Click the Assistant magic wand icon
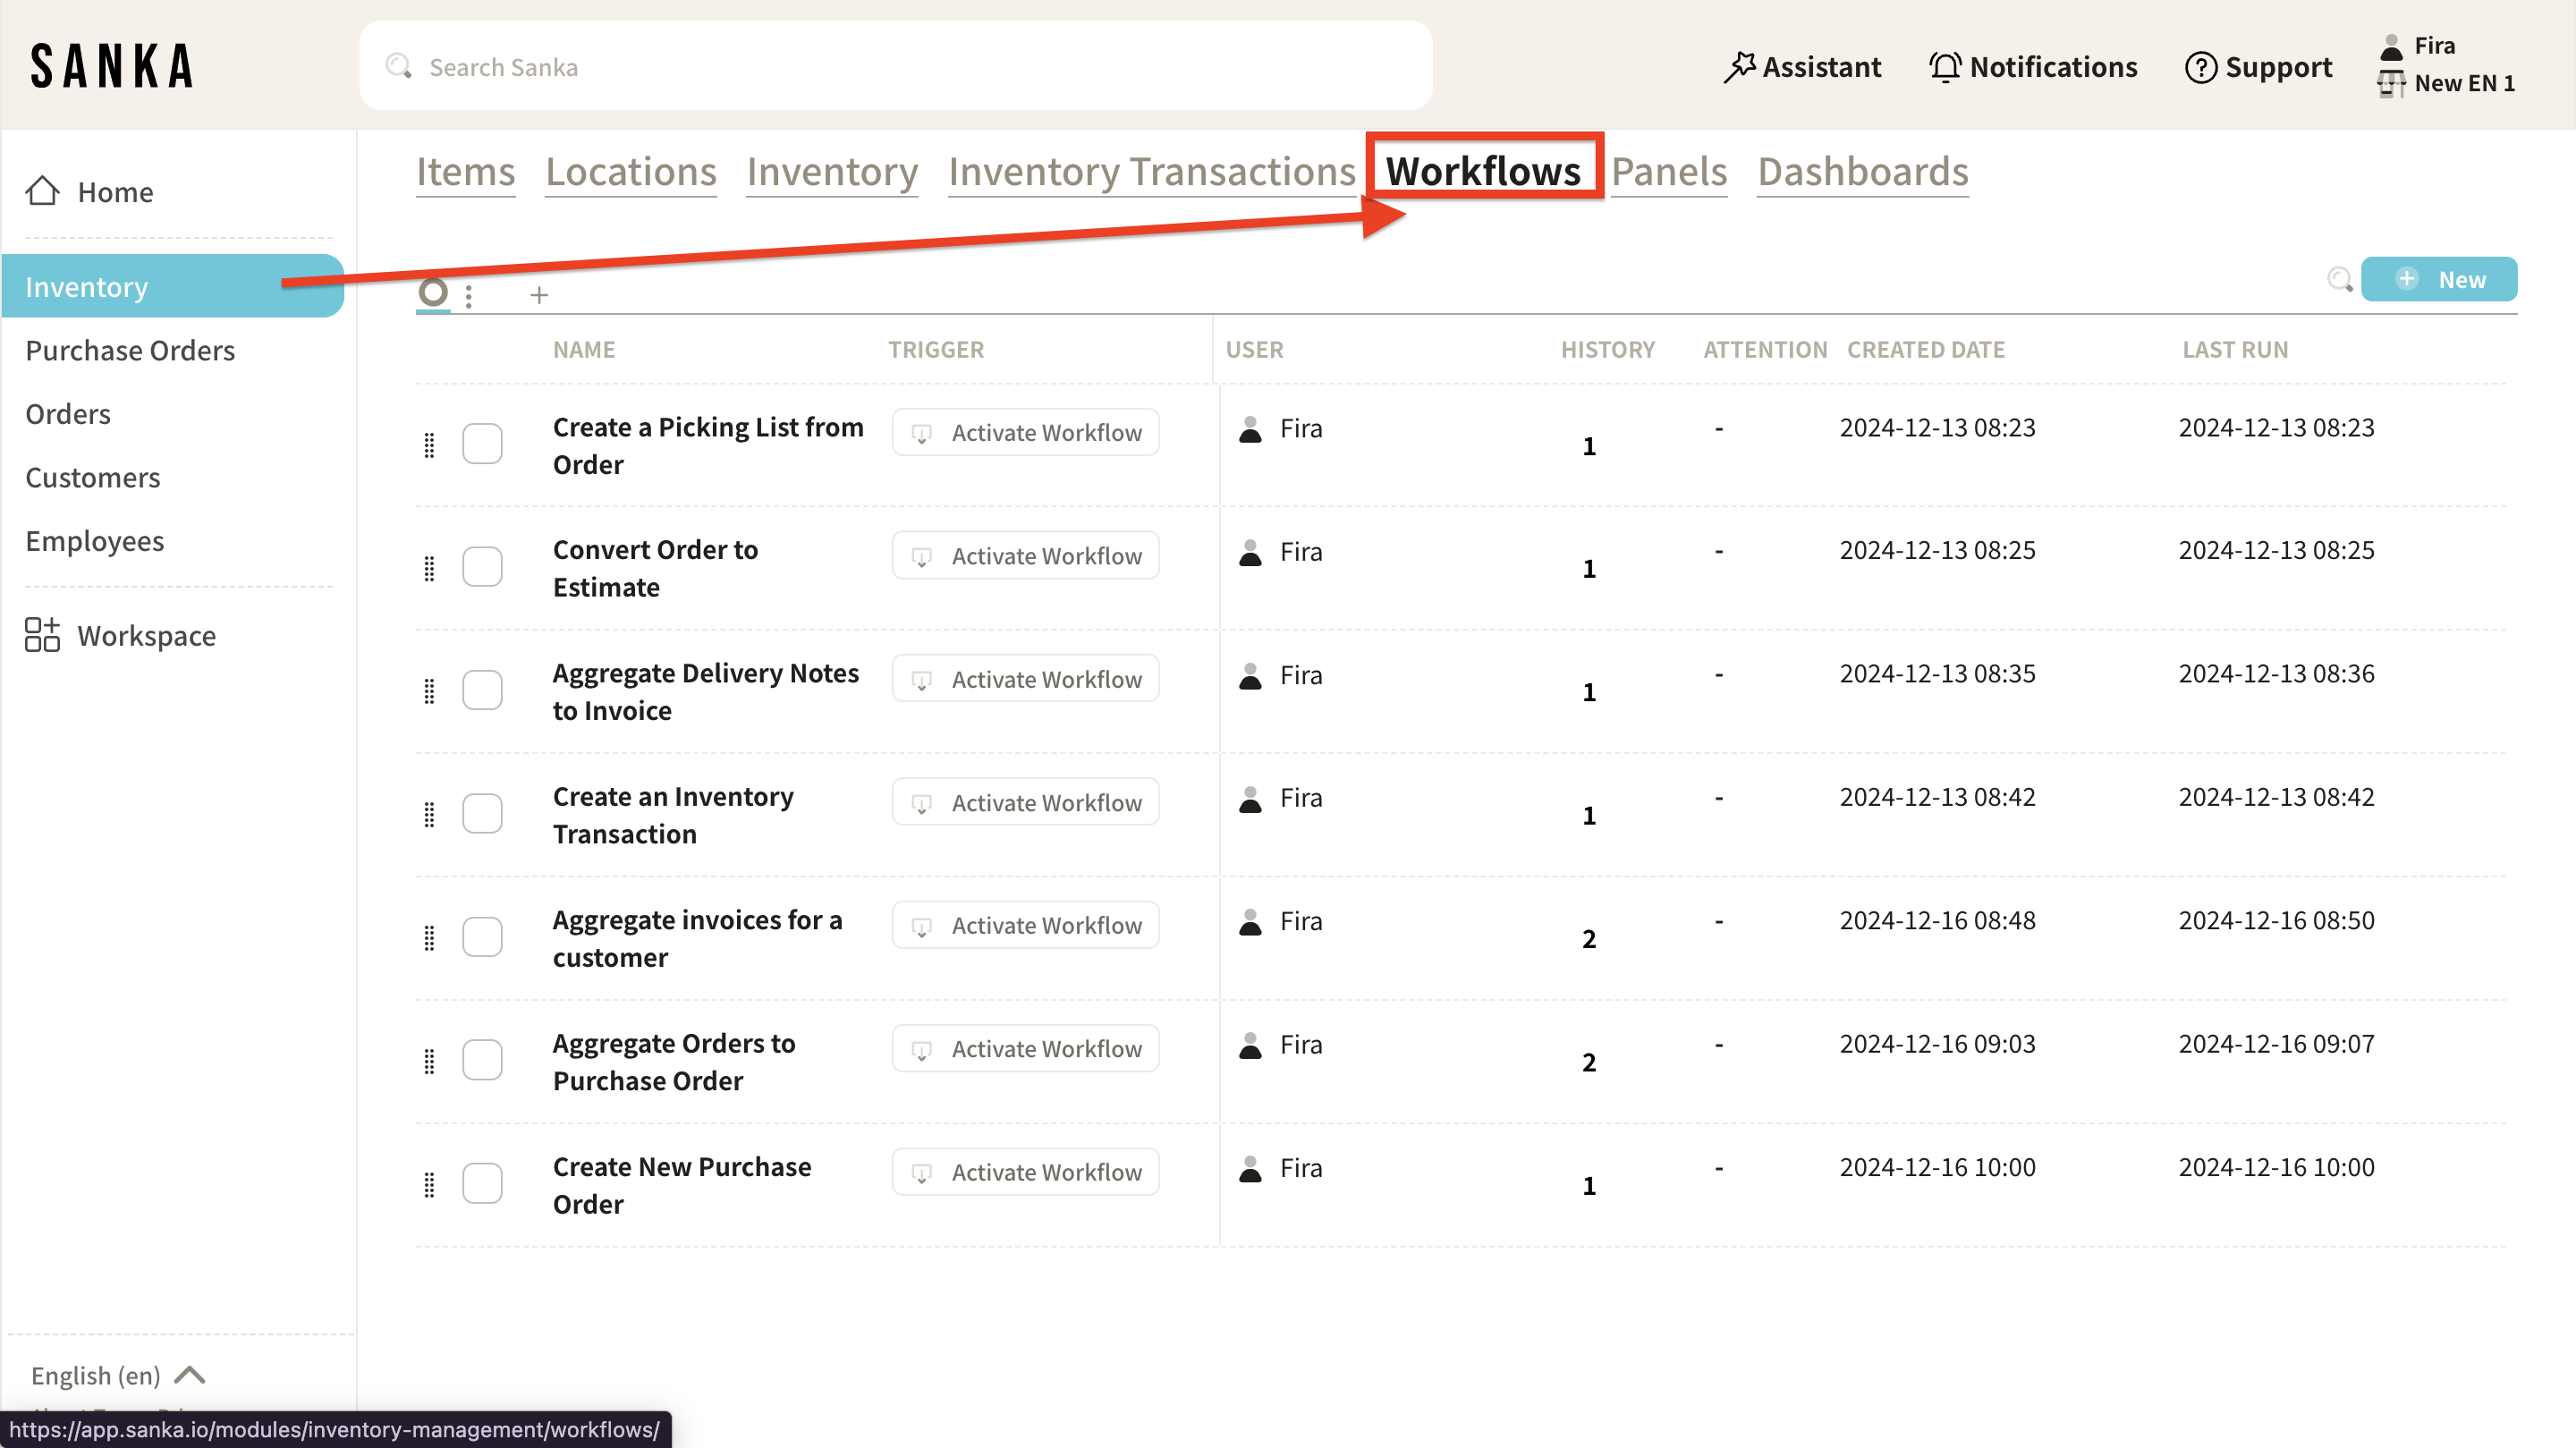 click(x=1739, y=67)
